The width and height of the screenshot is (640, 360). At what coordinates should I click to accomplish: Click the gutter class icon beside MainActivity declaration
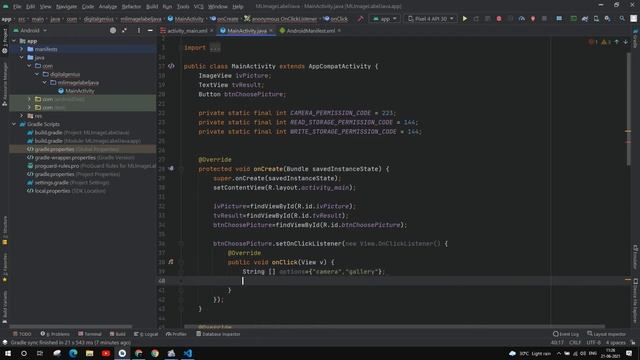(x=171, y=66)
